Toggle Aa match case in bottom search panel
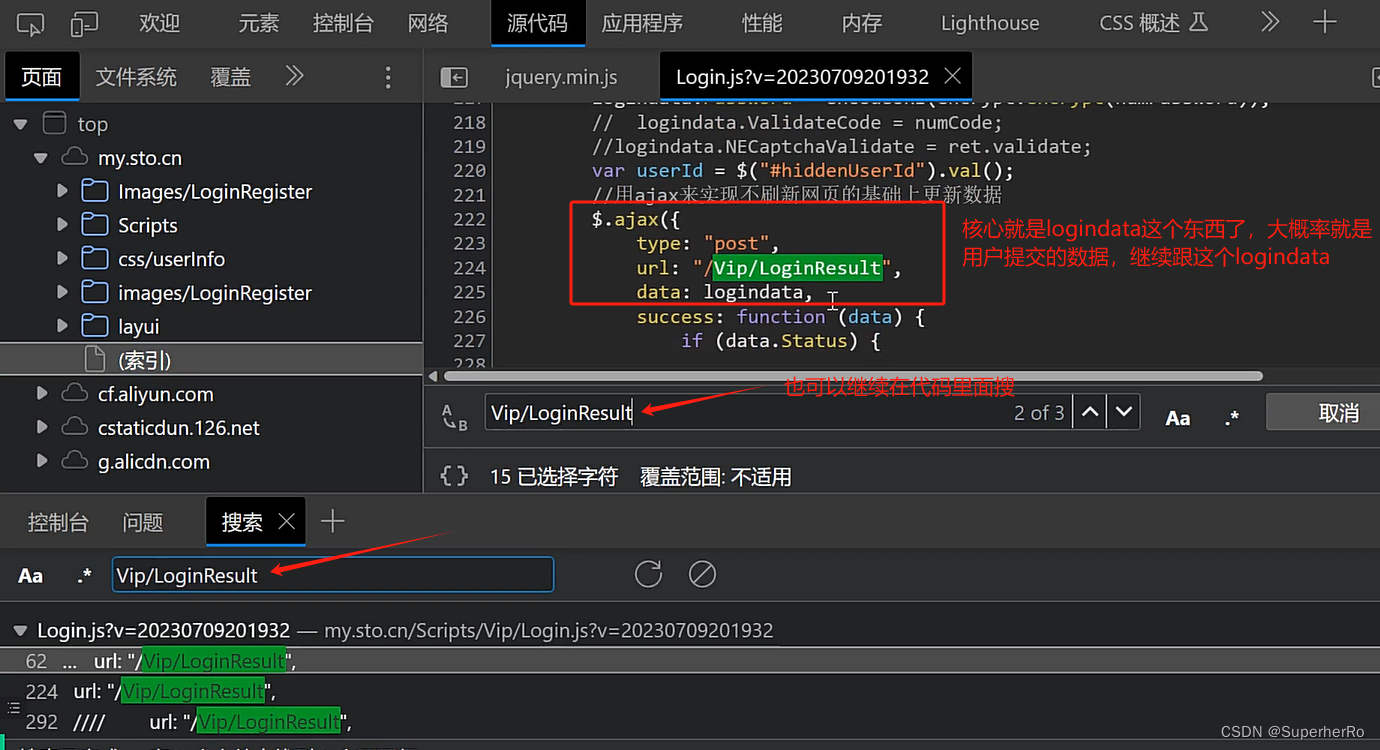Image resolution: width=1380 pixels, height=750 pixels. pos(30,574)
